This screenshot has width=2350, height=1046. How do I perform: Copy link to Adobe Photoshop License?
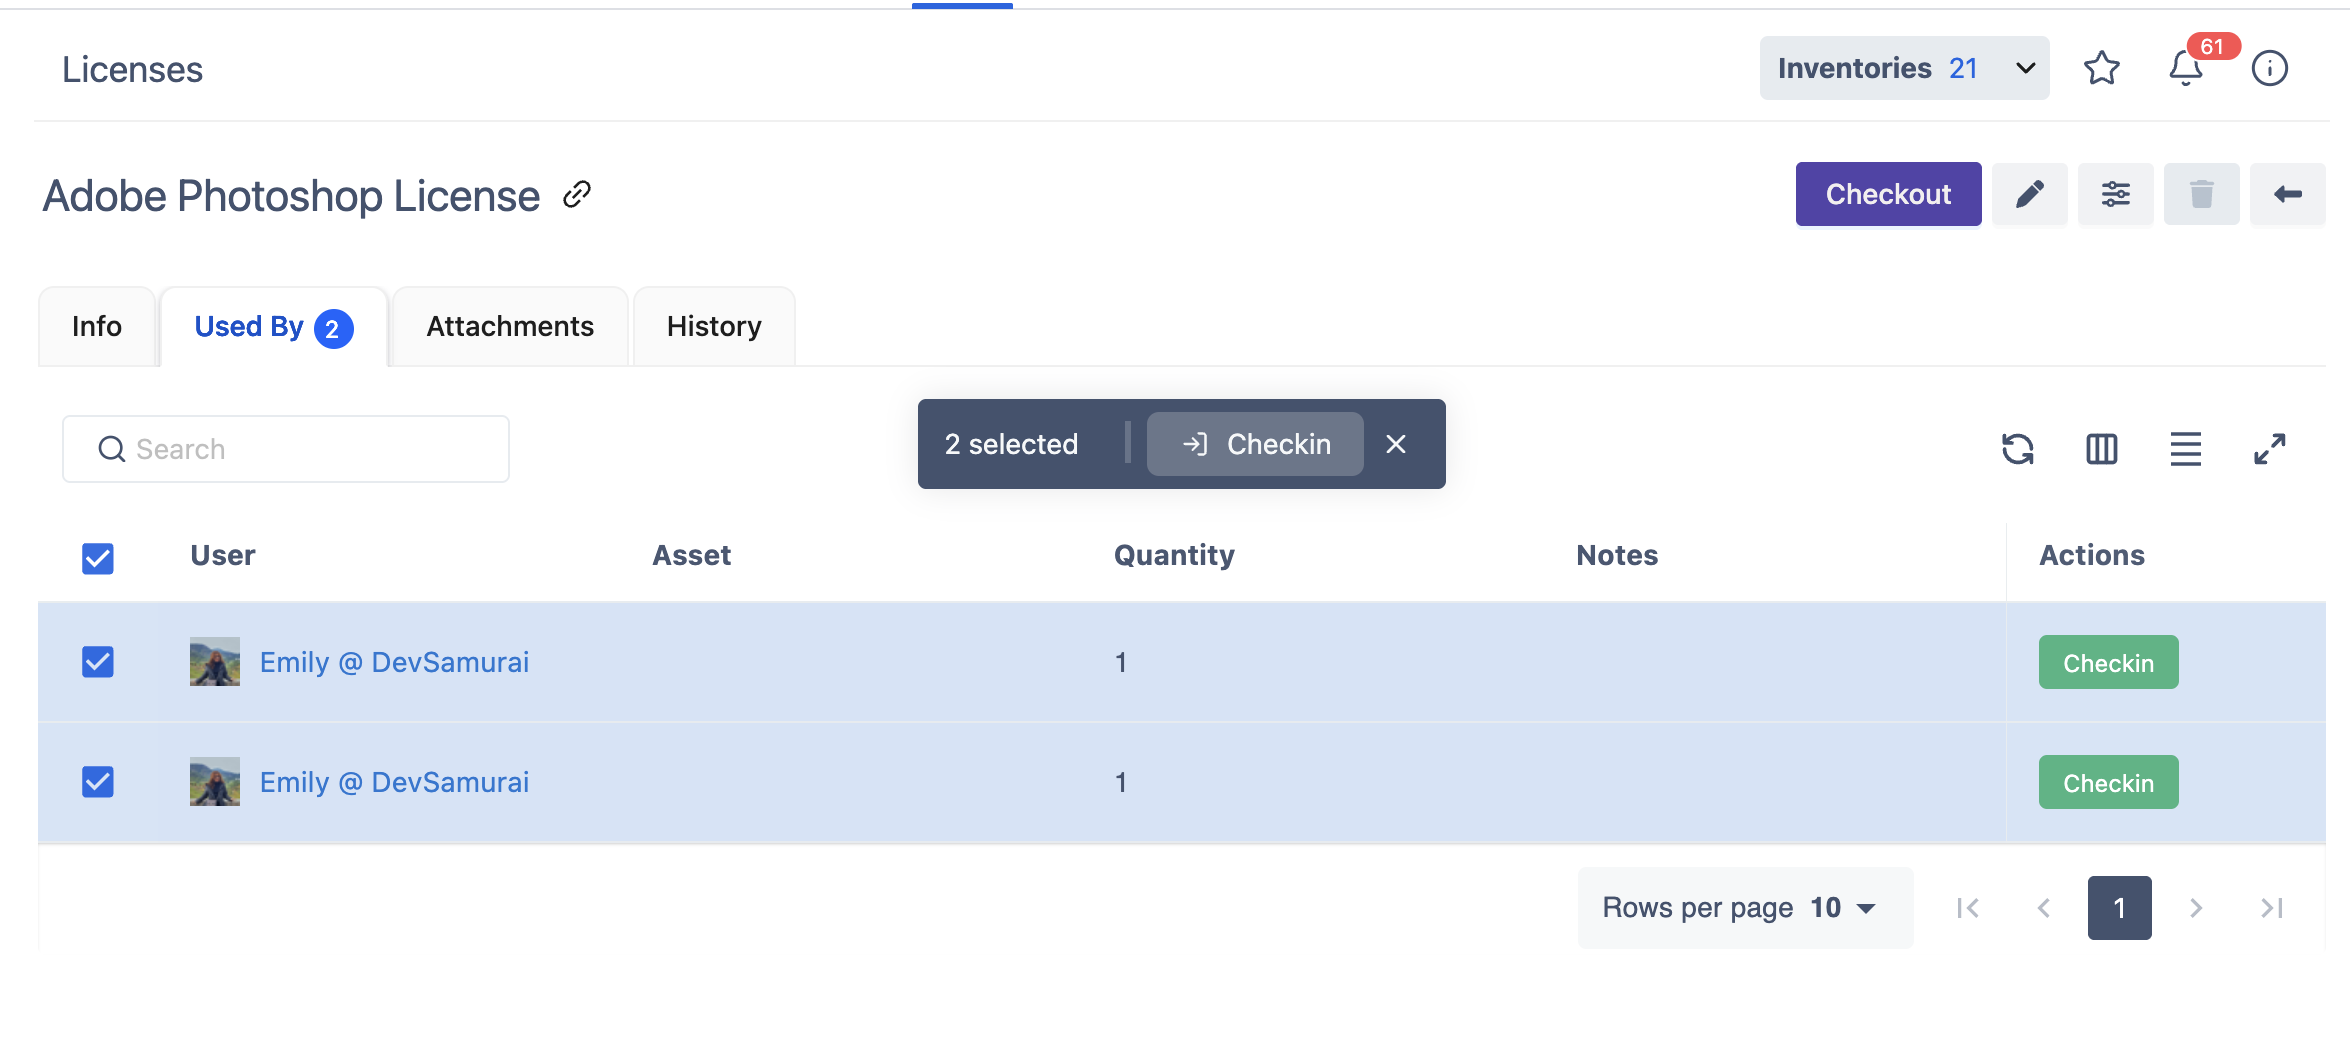tap(577, 194)
